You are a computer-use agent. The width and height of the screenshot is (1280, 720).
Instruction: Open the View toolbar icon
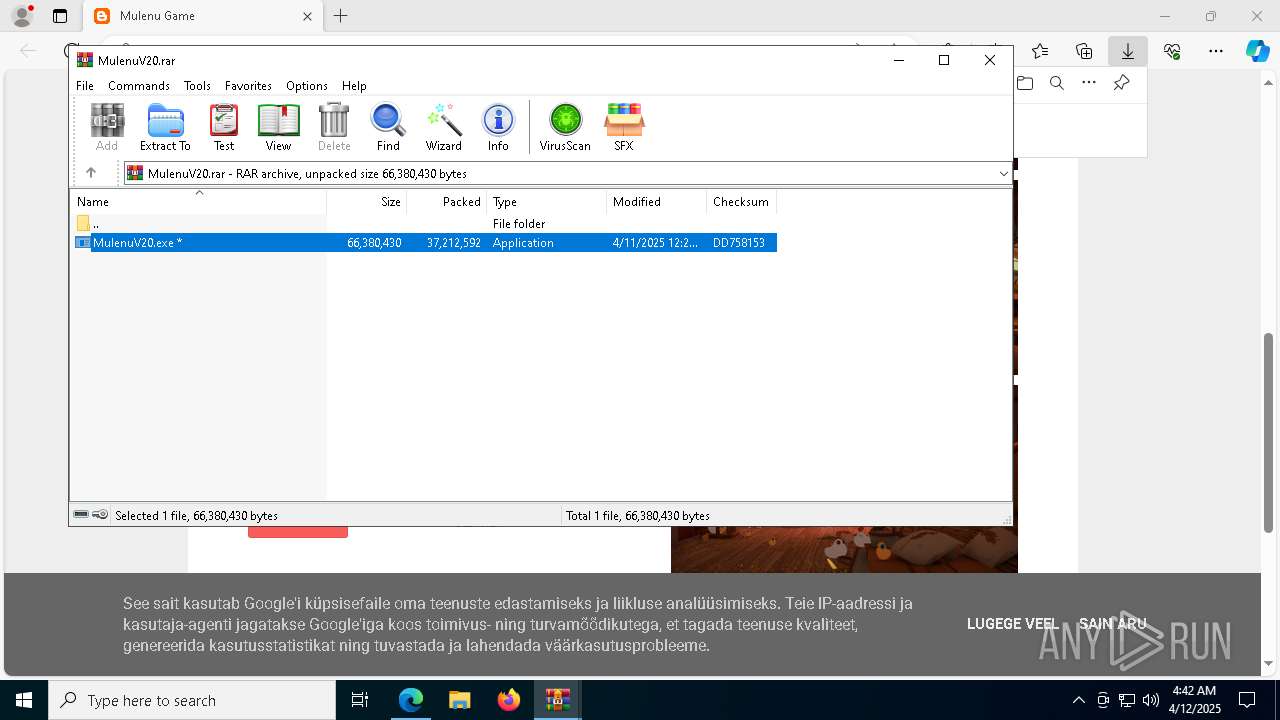[x=278, y=127]
